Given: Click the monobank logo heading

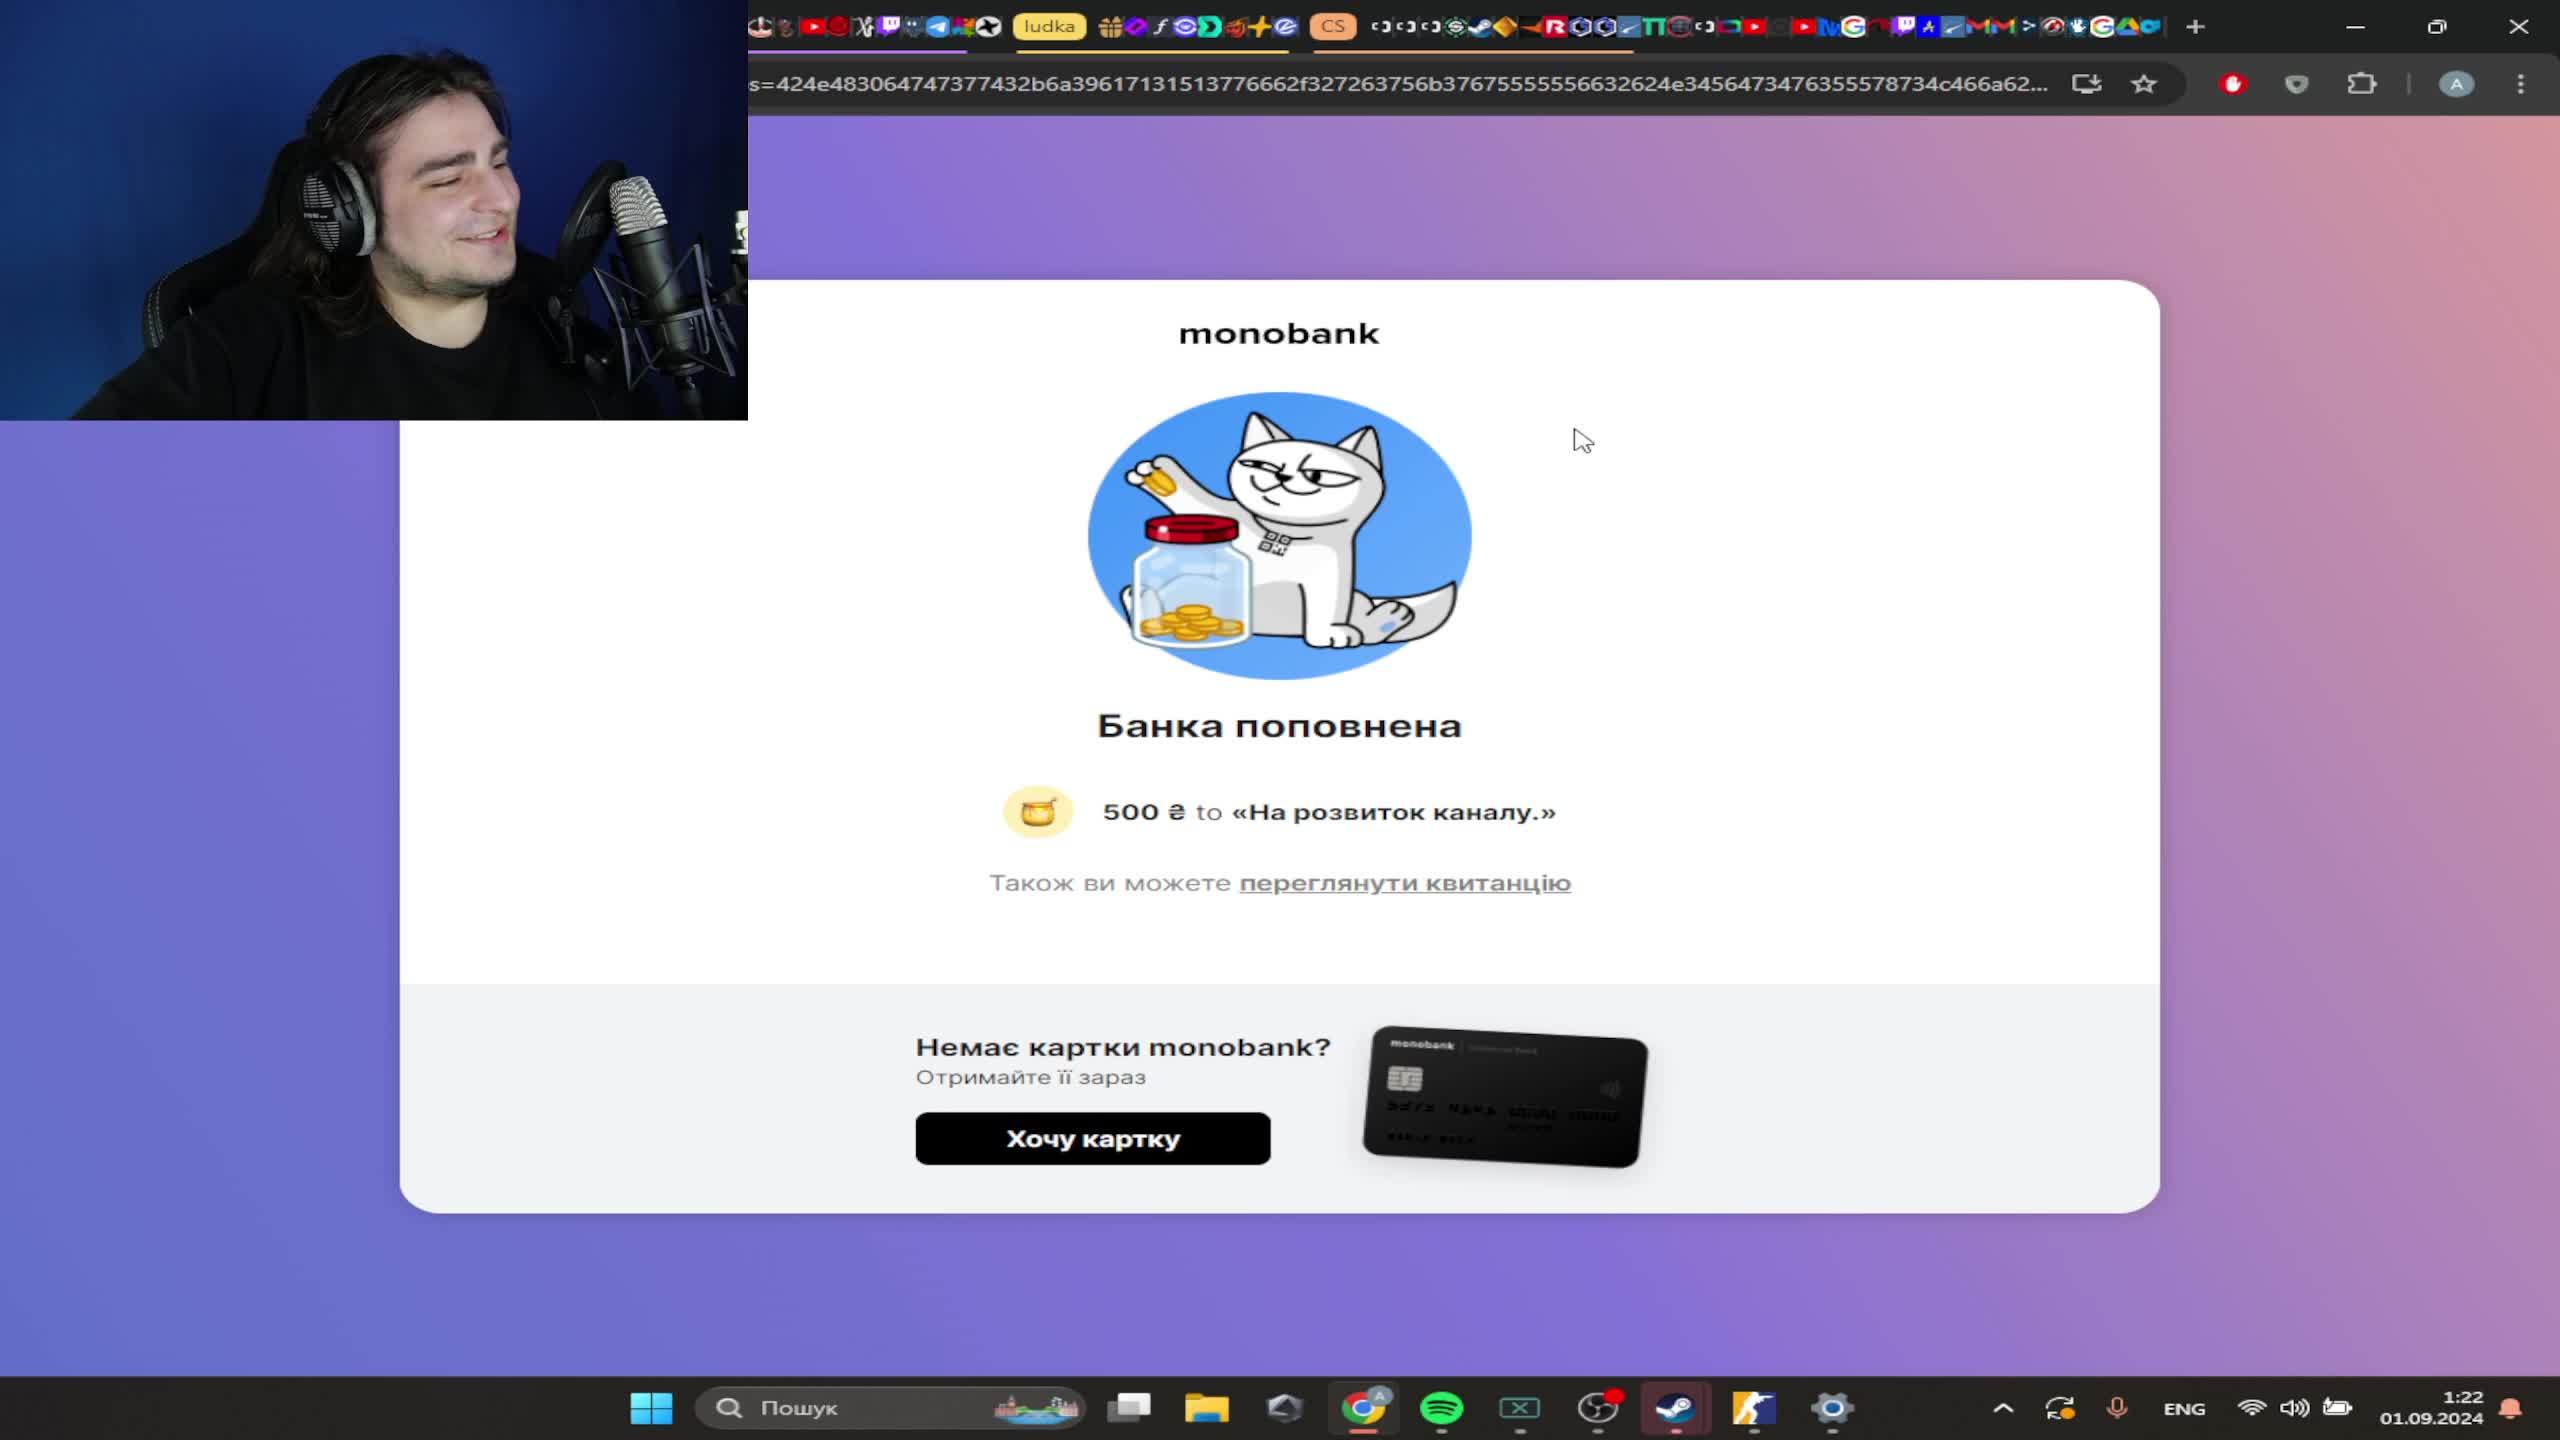Looking at the screenshot, I should (x=1279, y=333).
